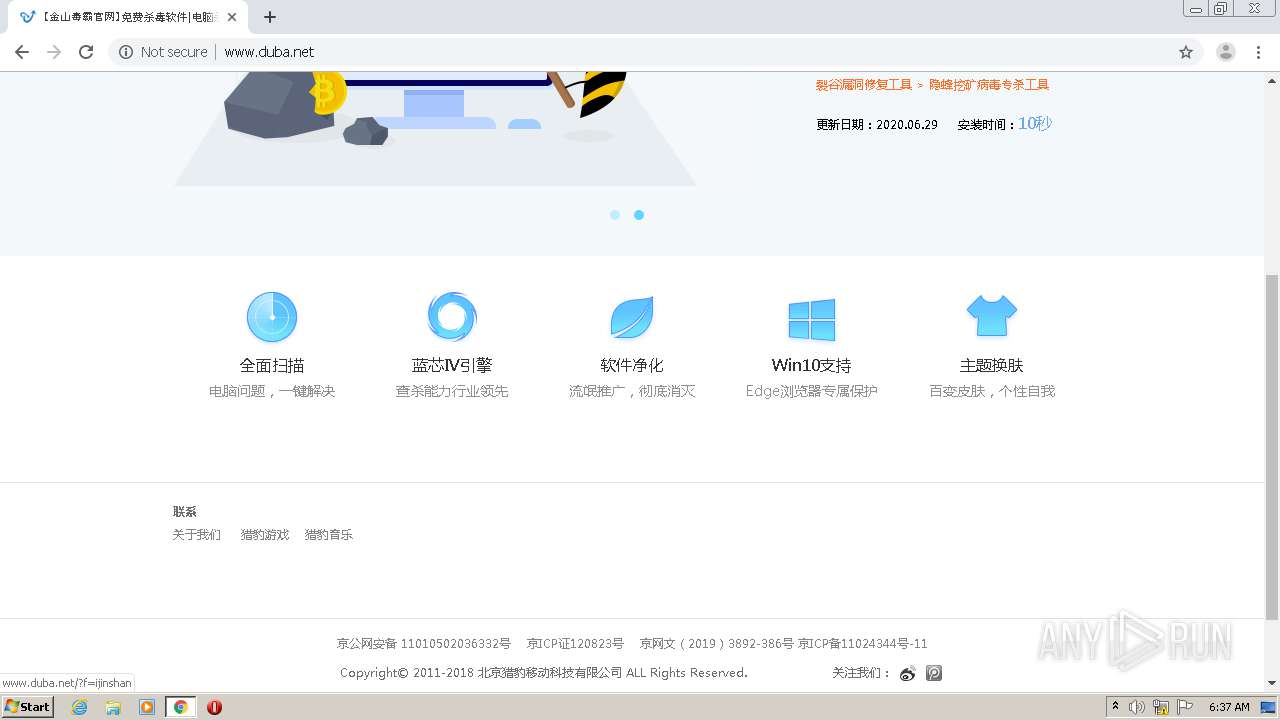Viewport: 1280px width, 720px height.
Task: Click the browser forward arrow
Action: pos(54,52)
